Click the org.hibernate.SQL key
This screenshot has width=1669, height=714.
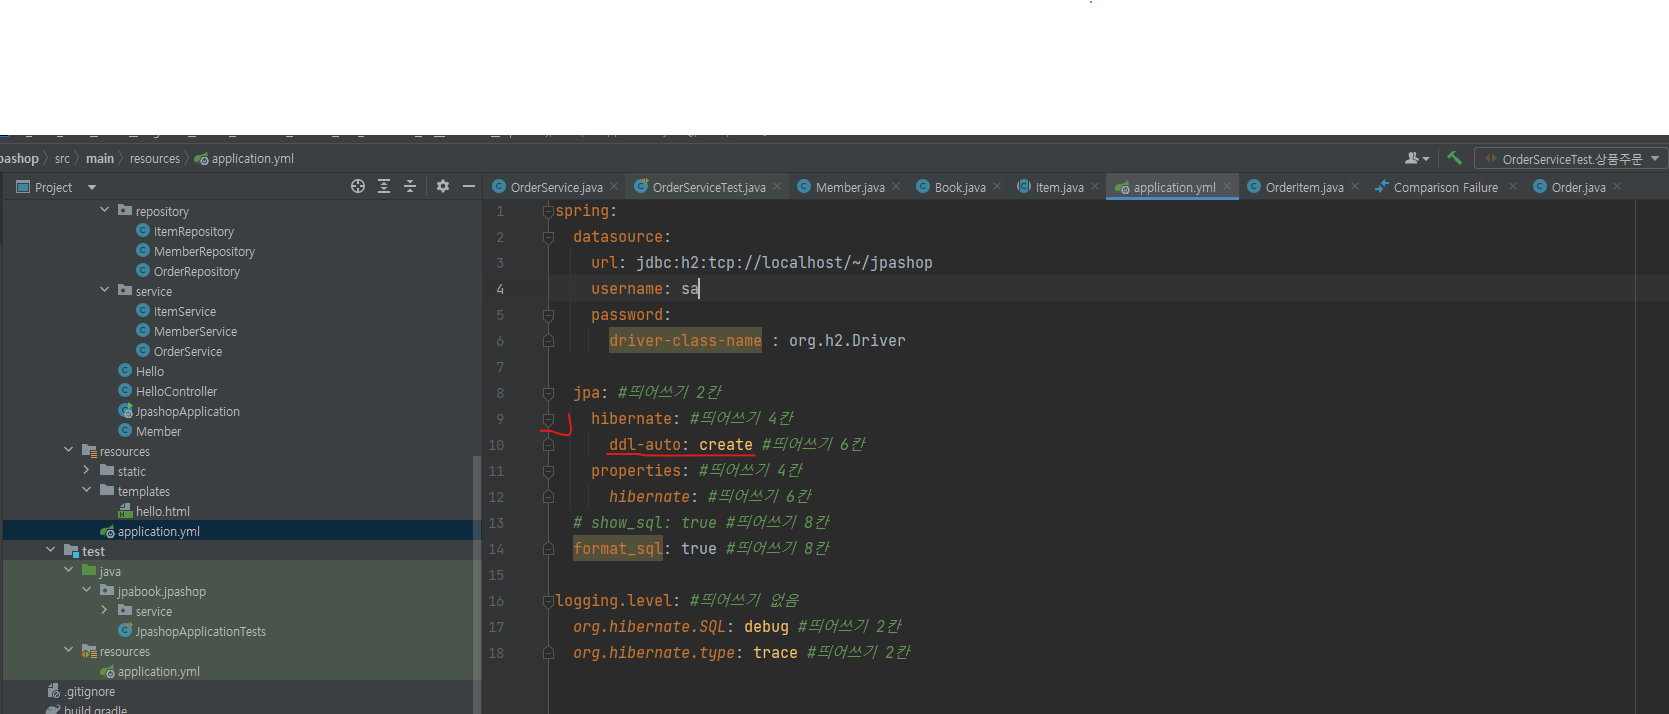tap(649, 627)
